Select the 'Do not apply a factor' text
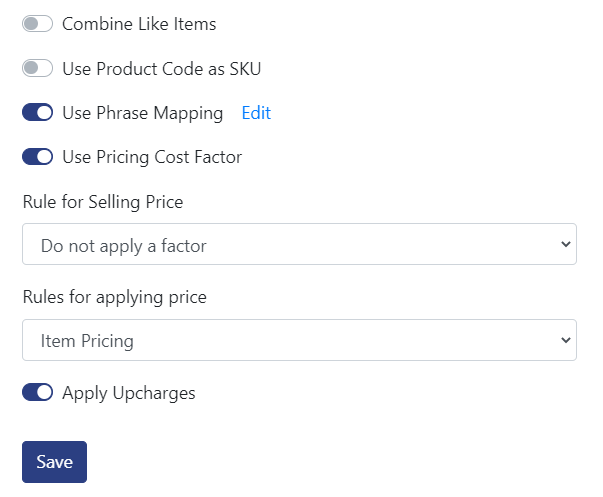603x497 pixels. coord(123,246)
